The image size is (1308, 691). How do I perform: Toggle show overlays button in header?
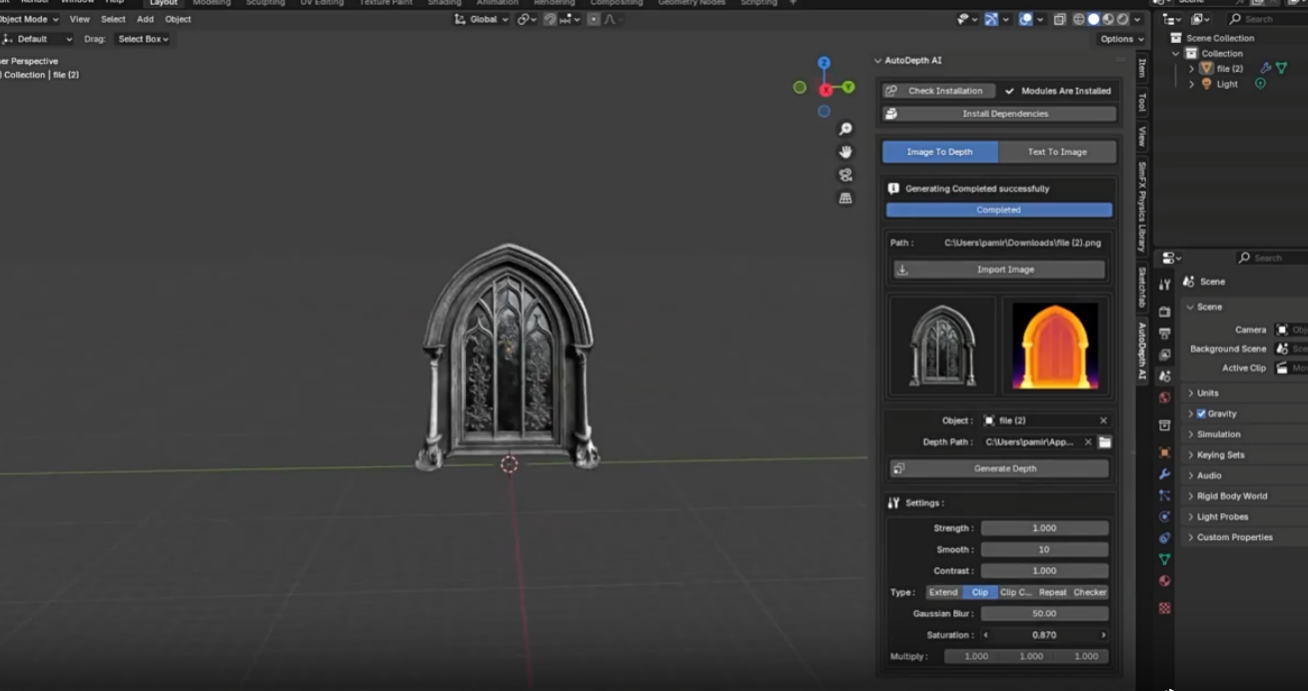[x=1026, y=19]
